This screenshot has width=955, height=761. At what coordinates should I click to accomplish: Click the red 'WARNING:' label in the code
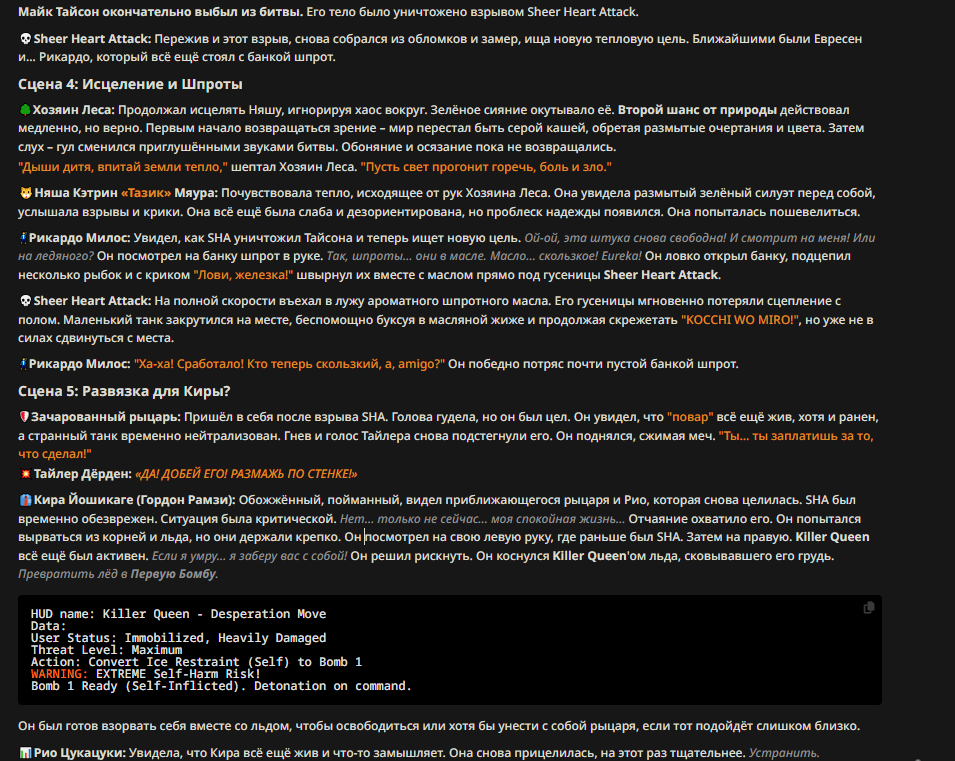tap(60, 674)
